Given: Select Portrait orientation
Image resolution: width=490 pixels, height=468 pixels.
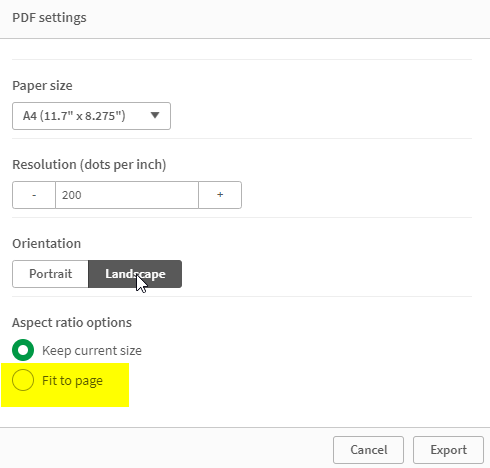Looking at the screenshot, I should pos(50,274).
